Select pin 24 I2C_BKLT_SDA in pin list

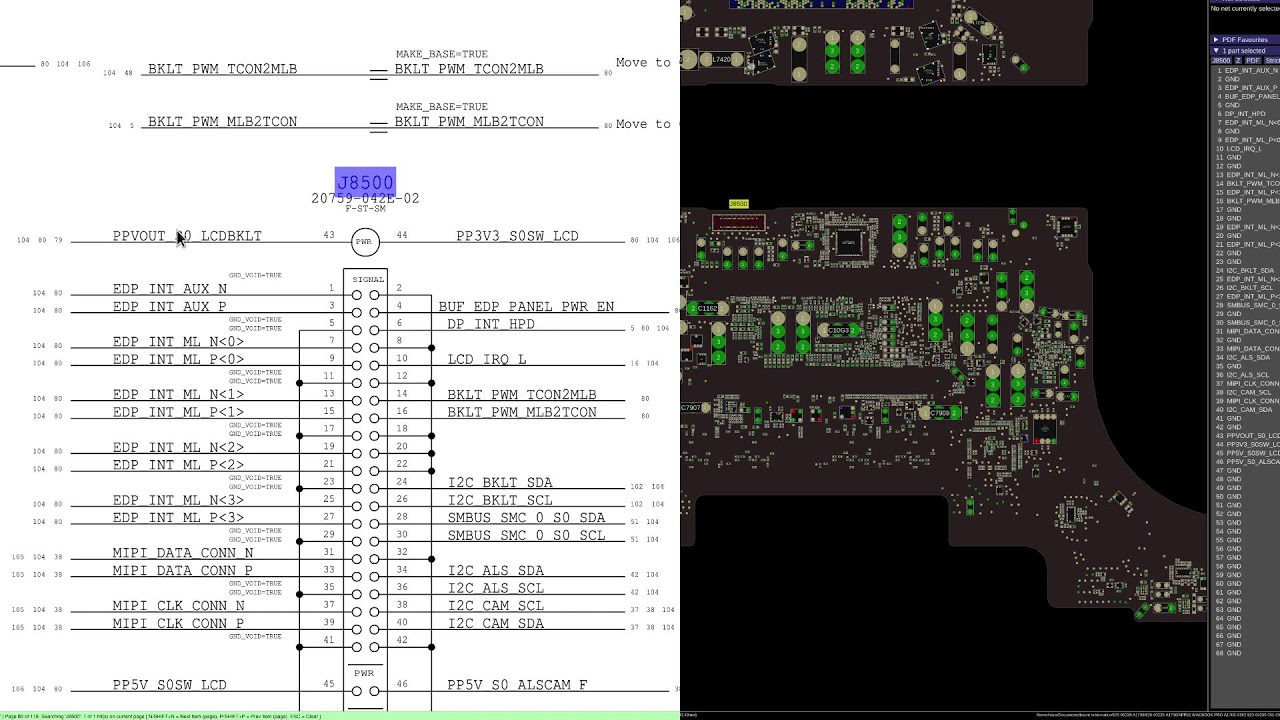tap(1246, 270)
